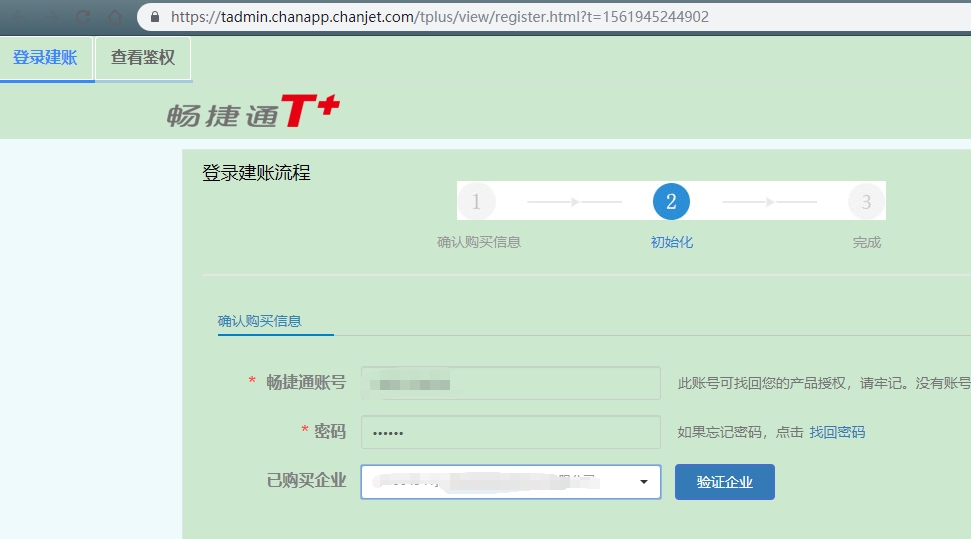The height and width of the screenshot is (539, 971).
Task: Click step 3 circle 完成
Action: 866,201
